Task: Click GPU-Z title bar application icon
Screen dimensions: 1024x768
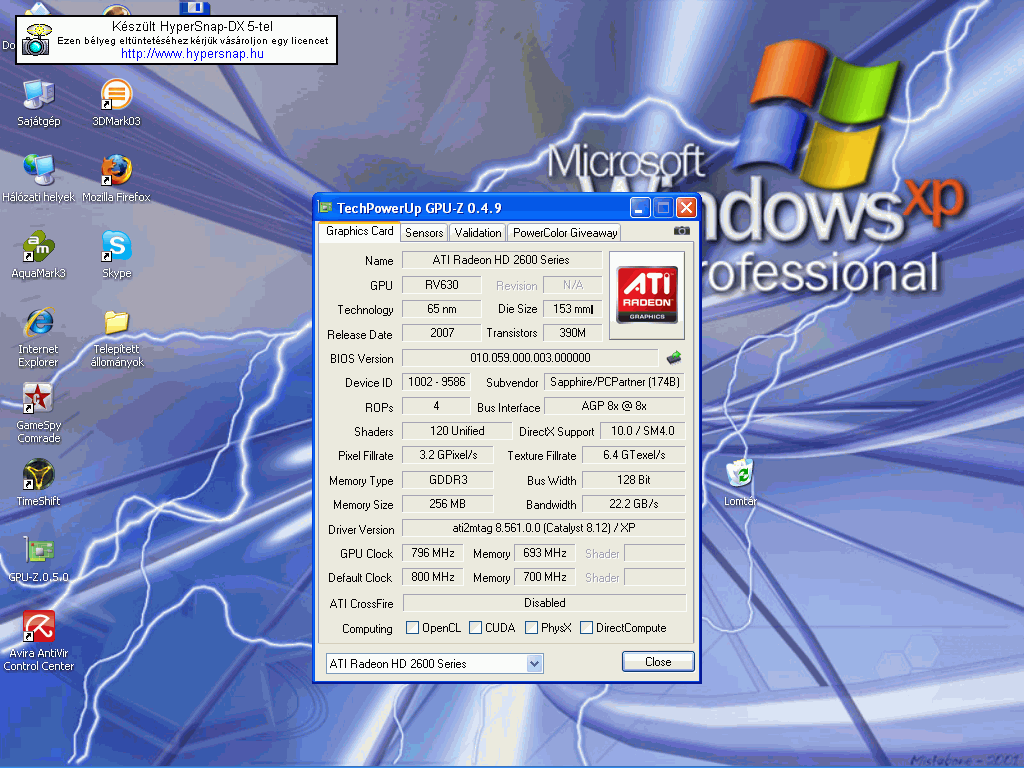Action: point(325,208)
